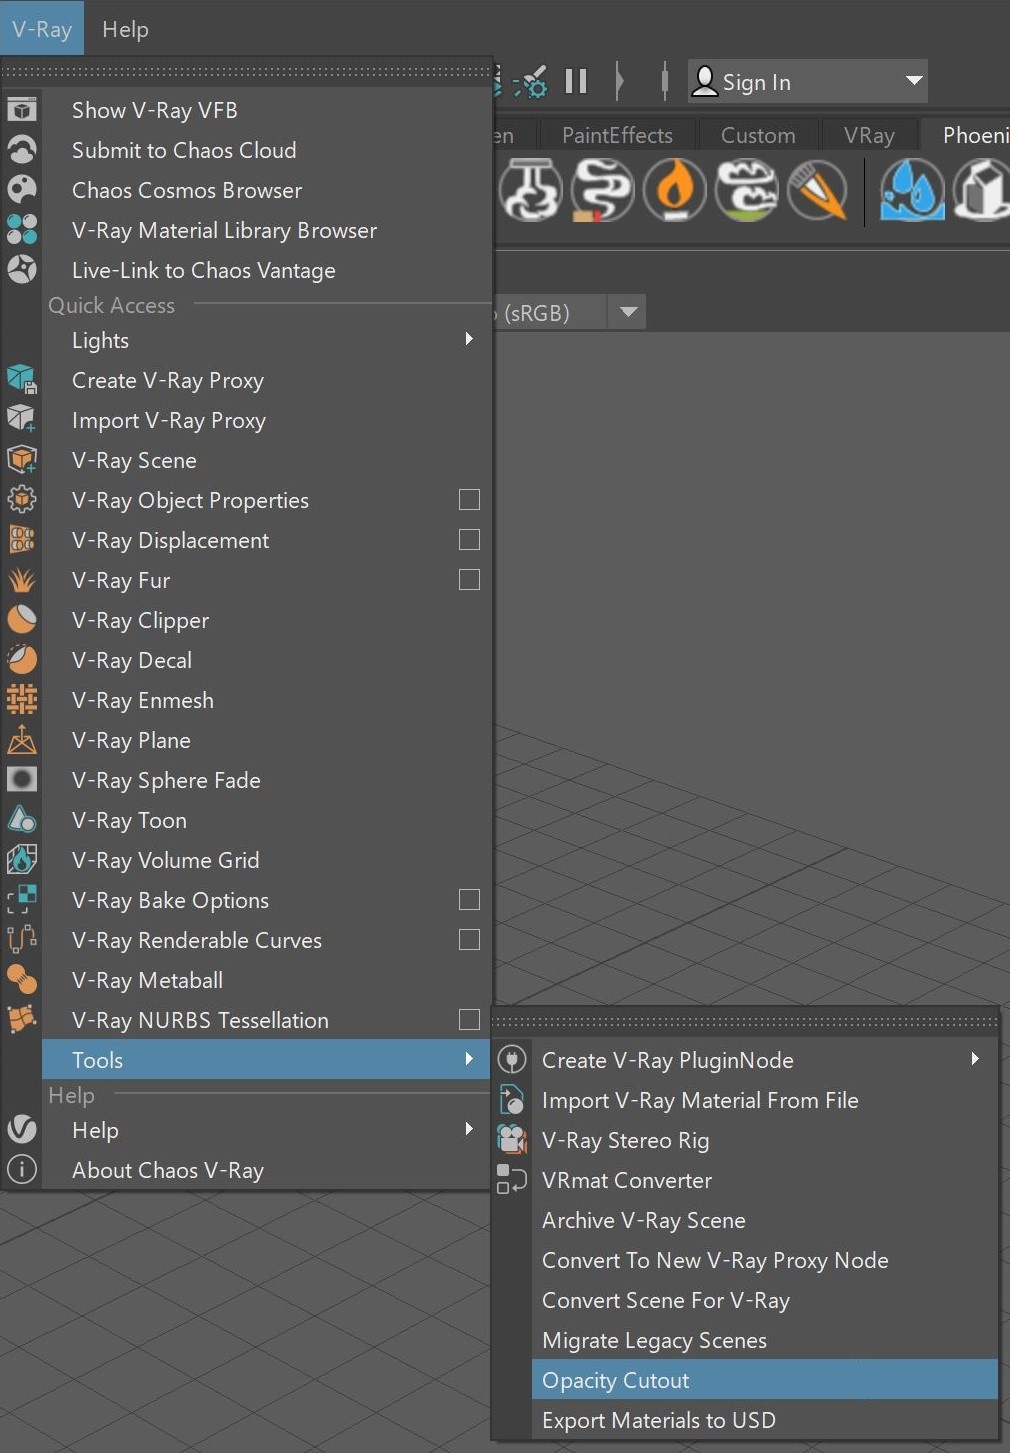Open the sRGB color space dropdown arrow
1010x1453 pixels.
628,312
